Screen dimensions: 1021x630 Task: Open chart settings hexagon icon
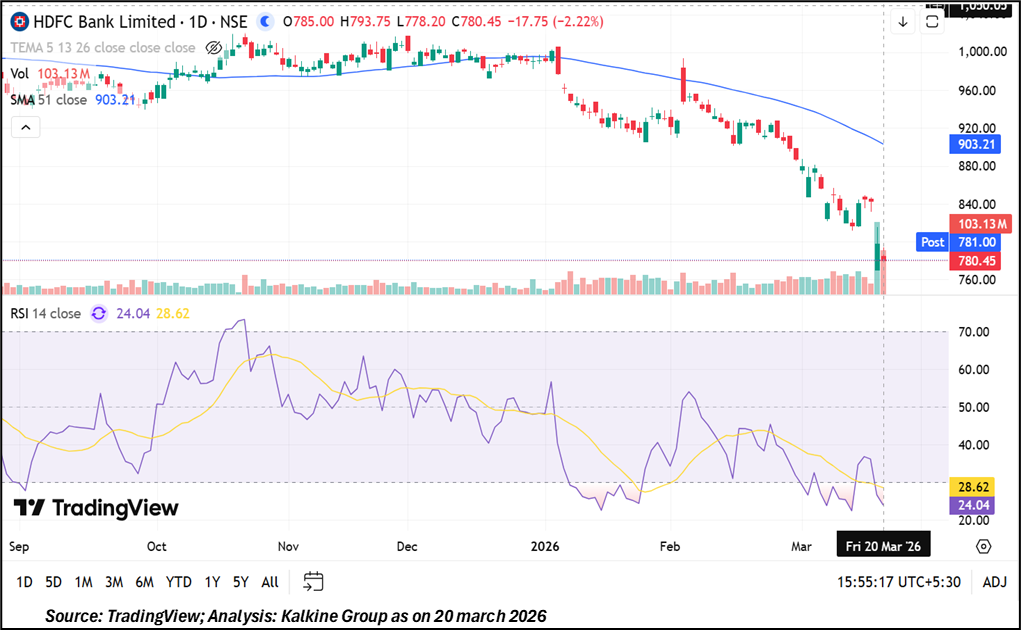click(x=983, y=546)
